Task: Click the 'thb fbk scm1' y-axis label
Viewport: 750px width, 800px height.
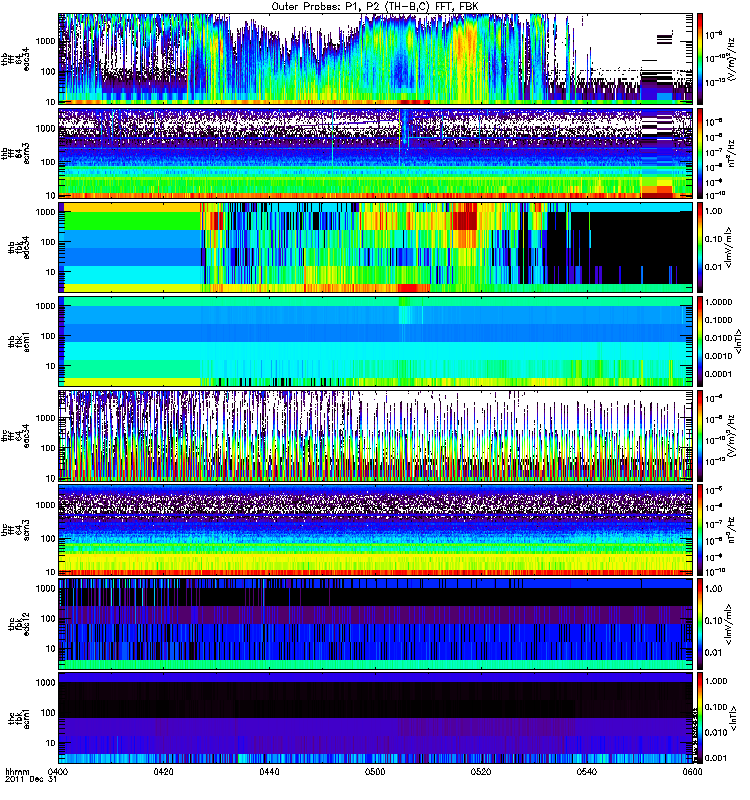Action: coord(19,341)
